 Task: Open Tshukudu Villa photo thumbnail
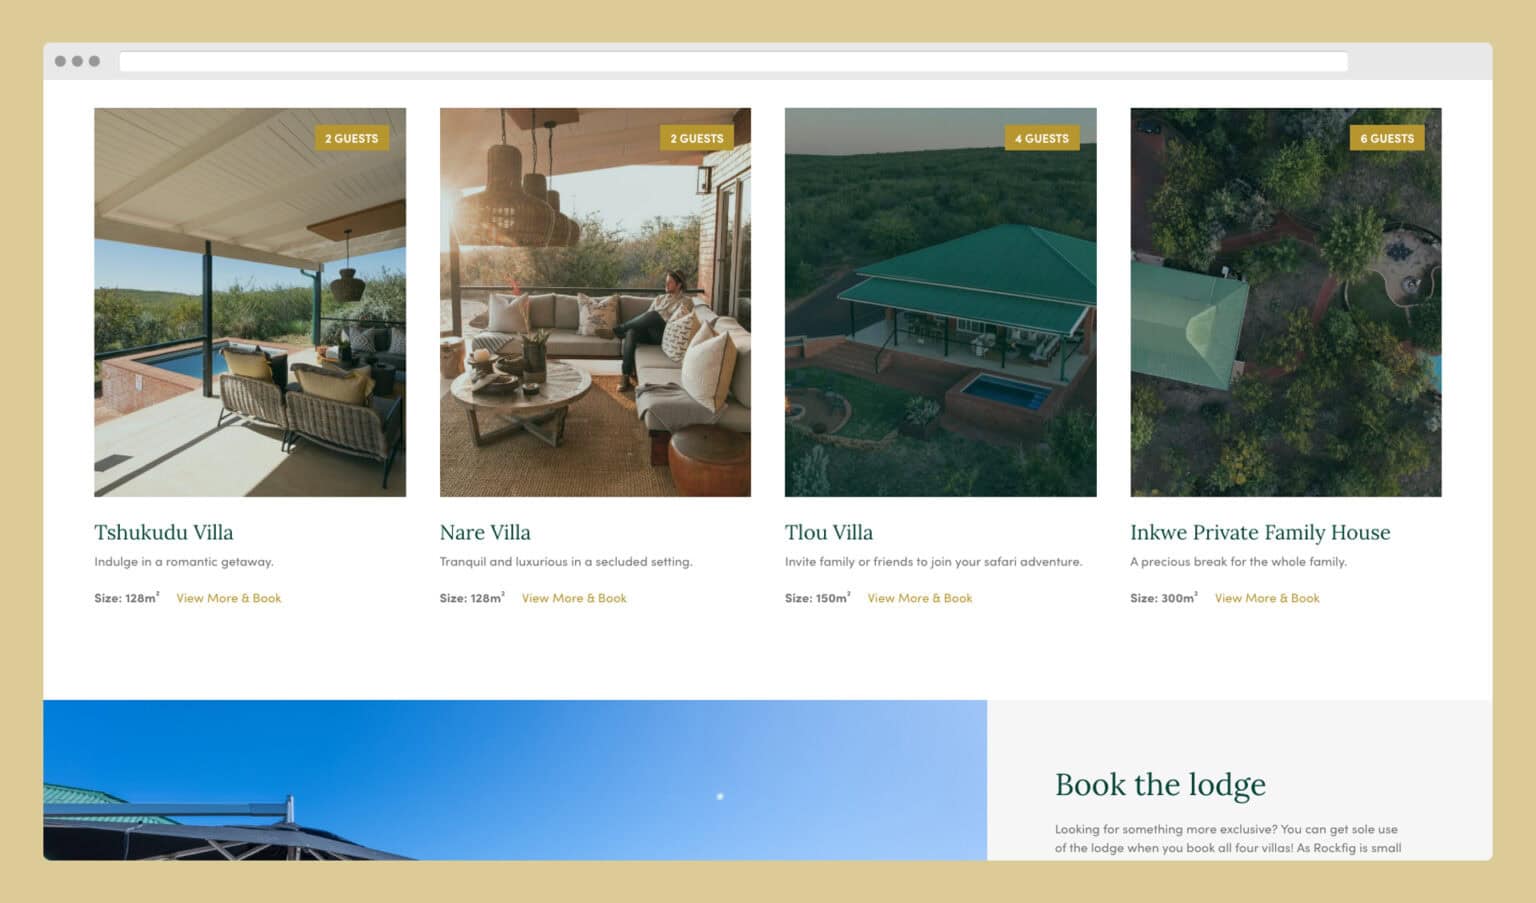250,302
